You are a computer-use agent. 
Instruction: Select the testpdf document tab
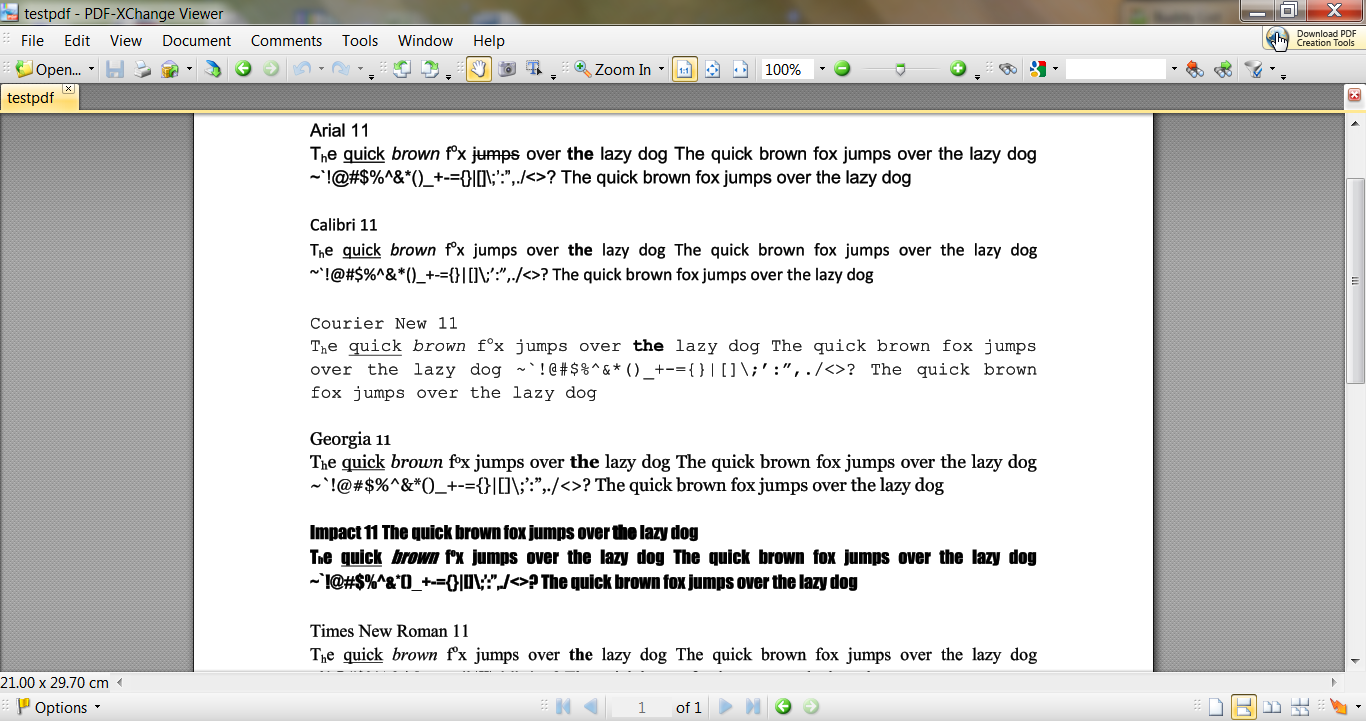point(38,98)
